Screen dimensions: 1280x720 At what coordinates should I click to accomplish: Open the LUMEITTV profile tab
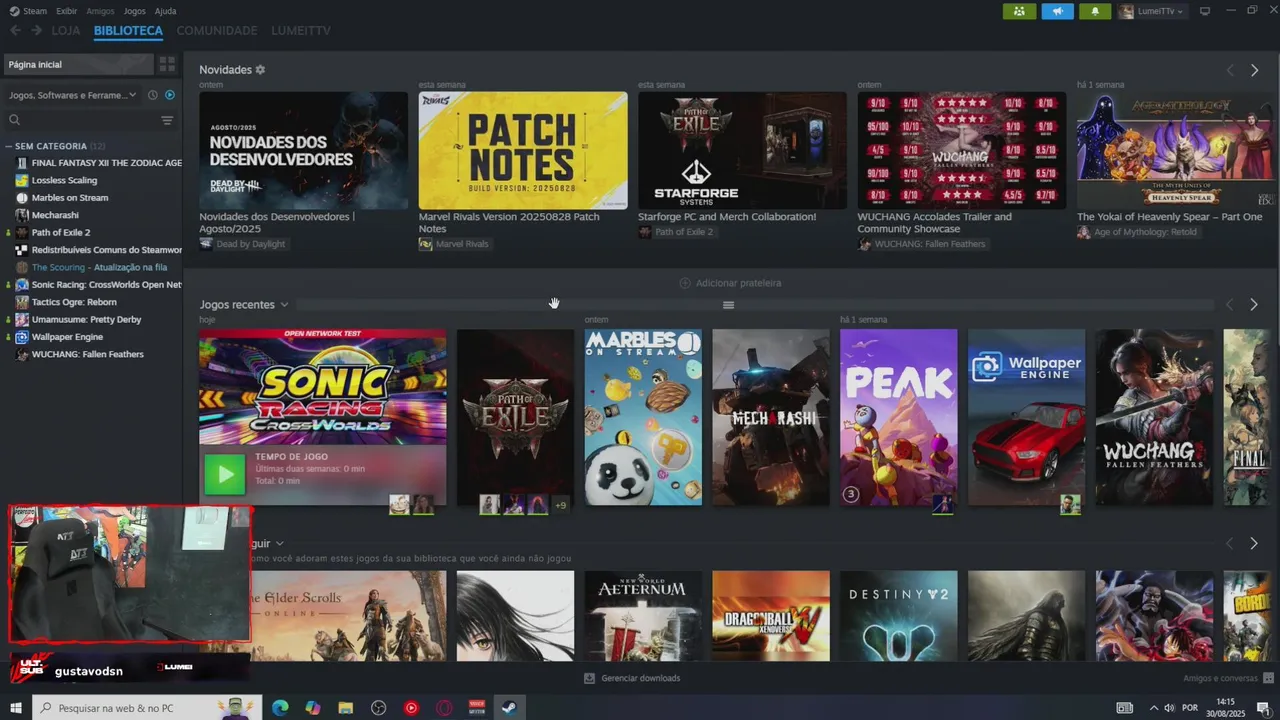click(x=301, y=31)
